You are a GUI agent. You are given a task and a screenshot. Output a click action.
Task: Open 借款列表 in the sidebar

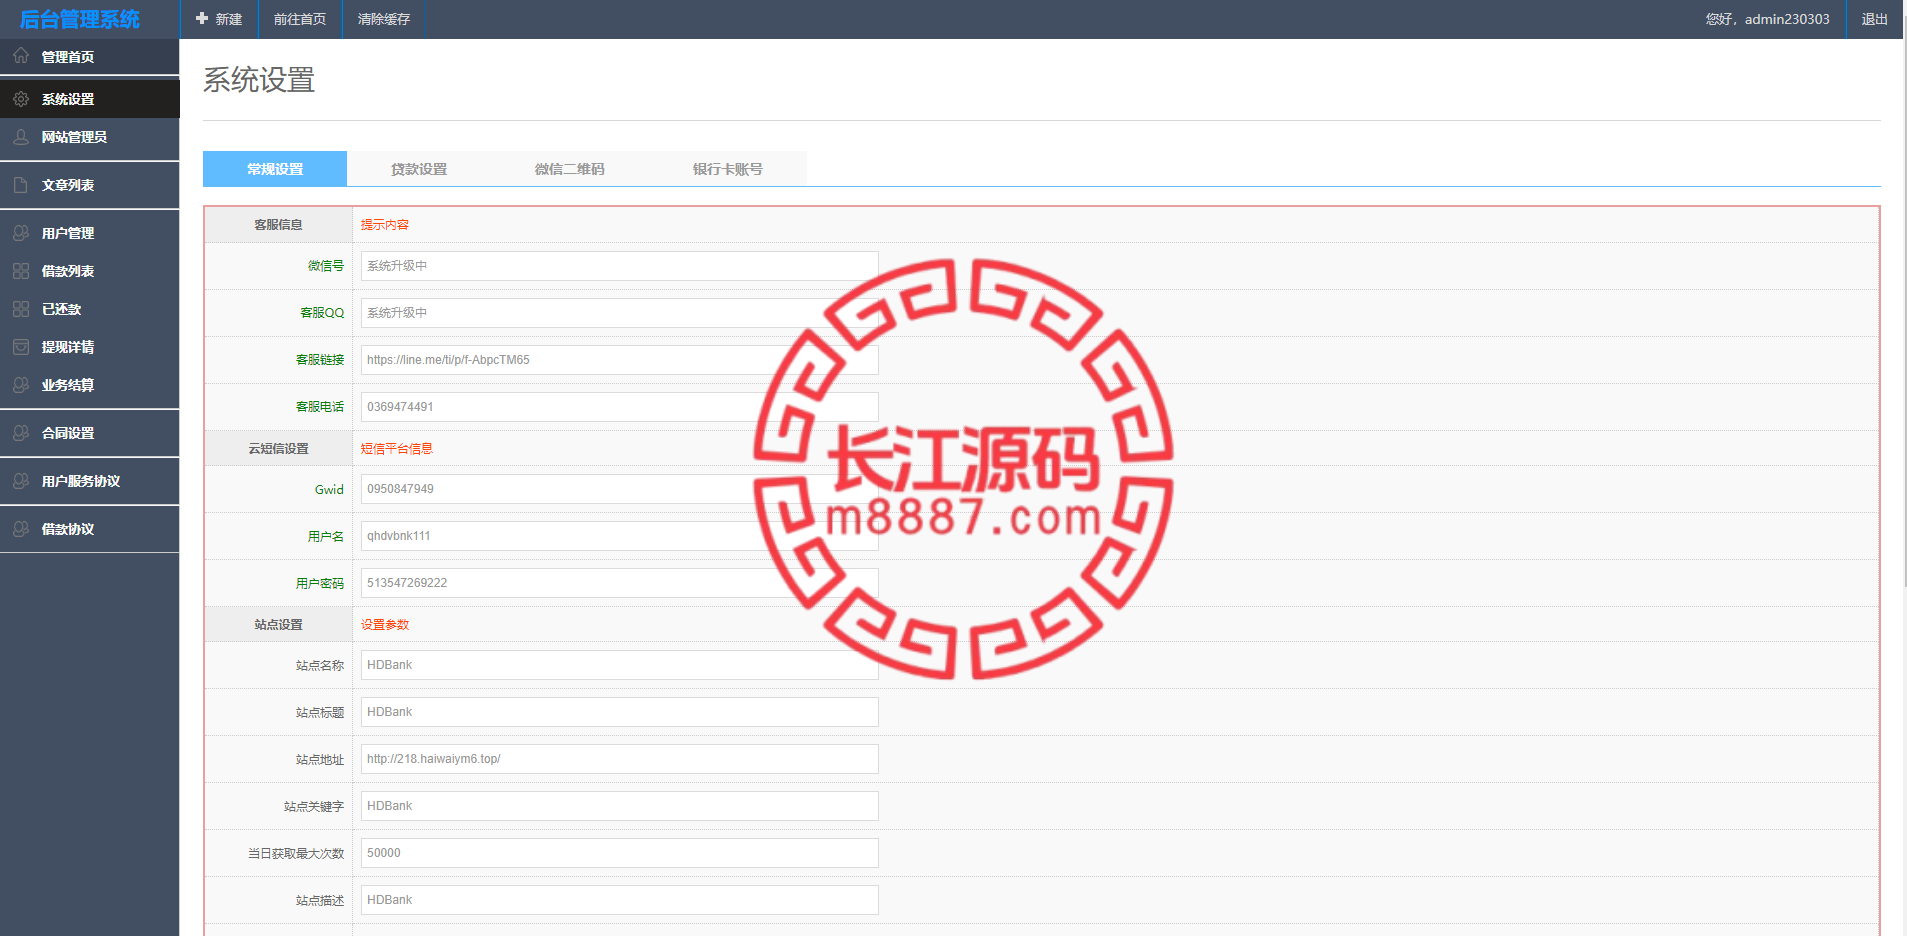coord(90,271)
